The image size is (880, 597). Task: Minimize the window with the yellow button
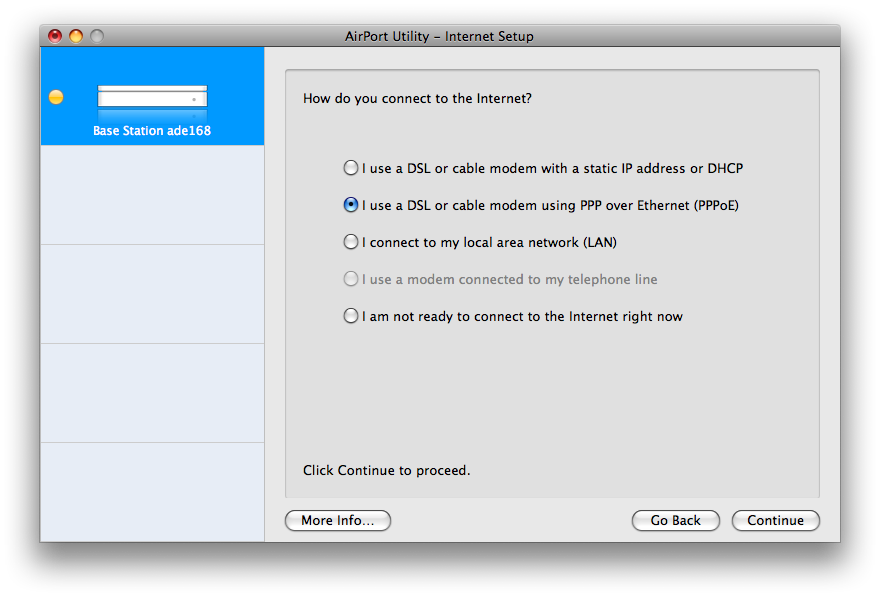76,36
